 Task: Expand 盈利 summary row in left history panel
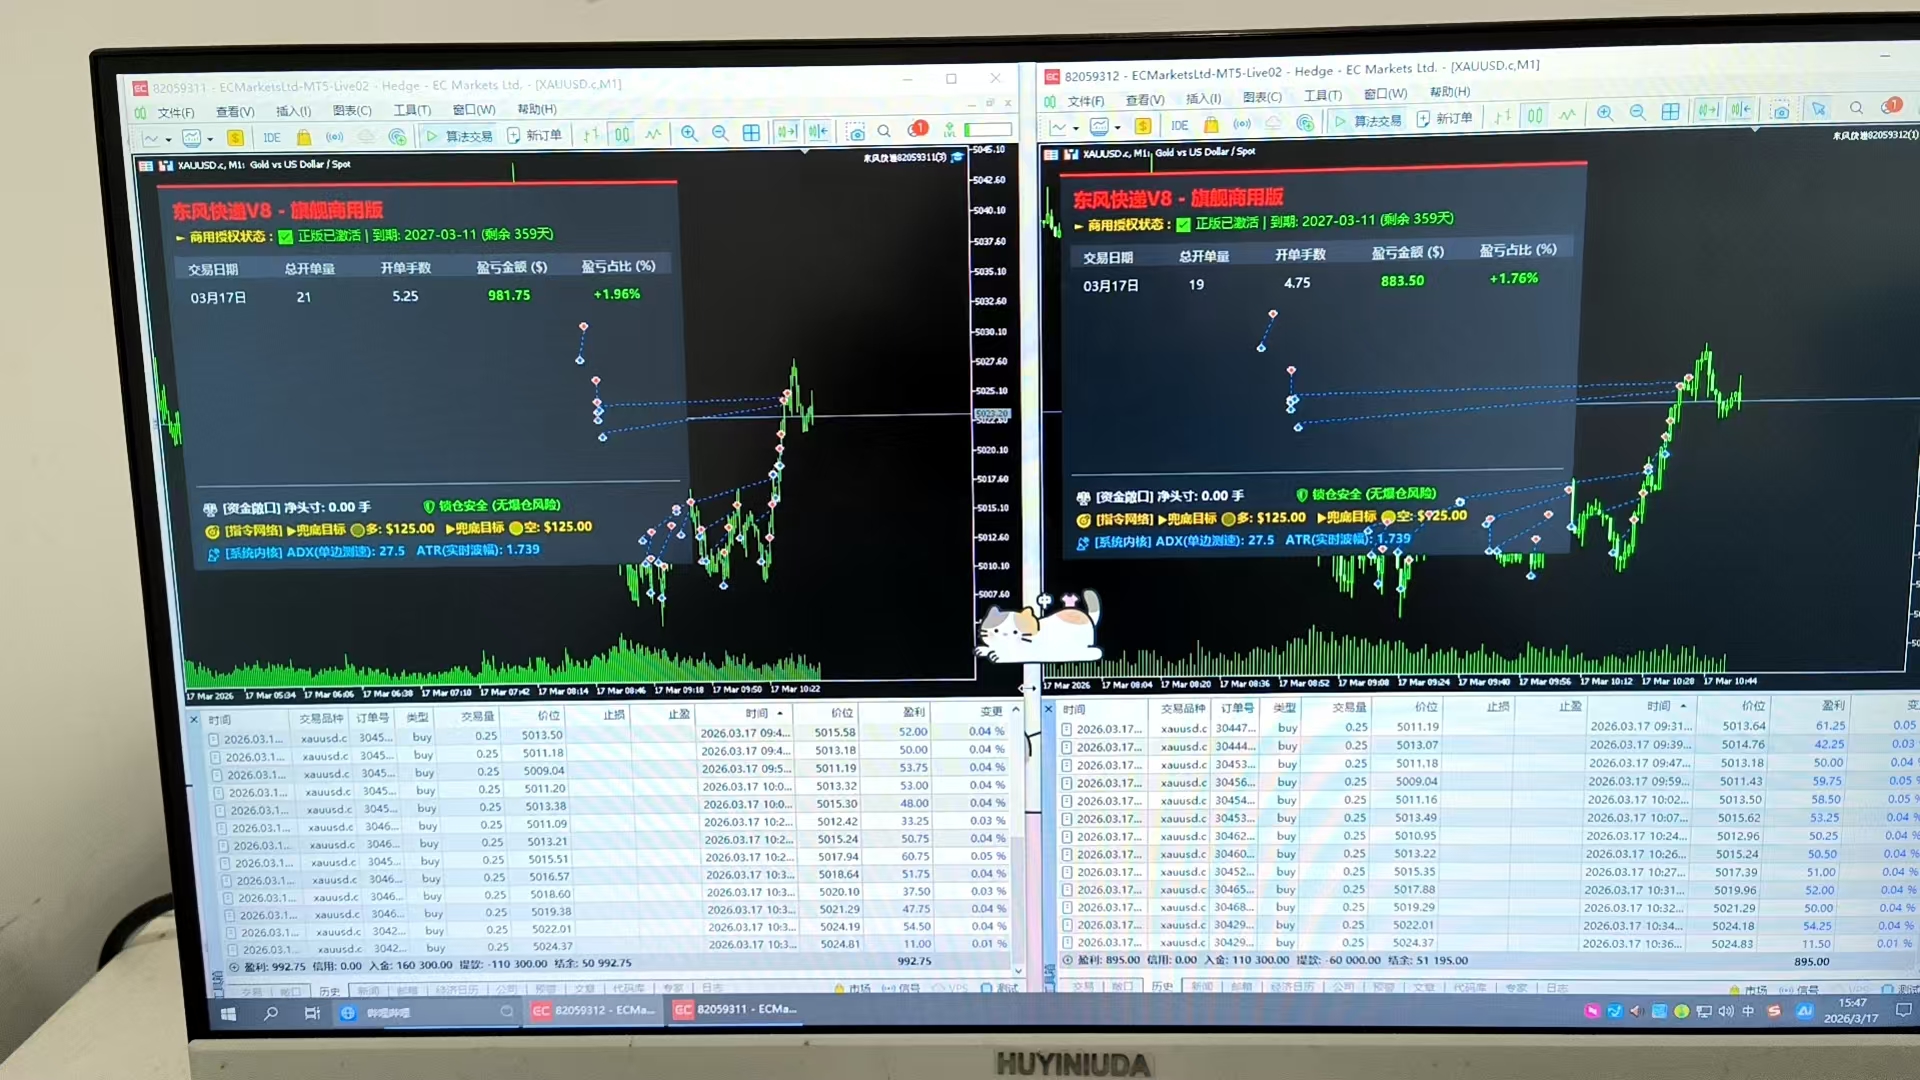tap(234, 967)
